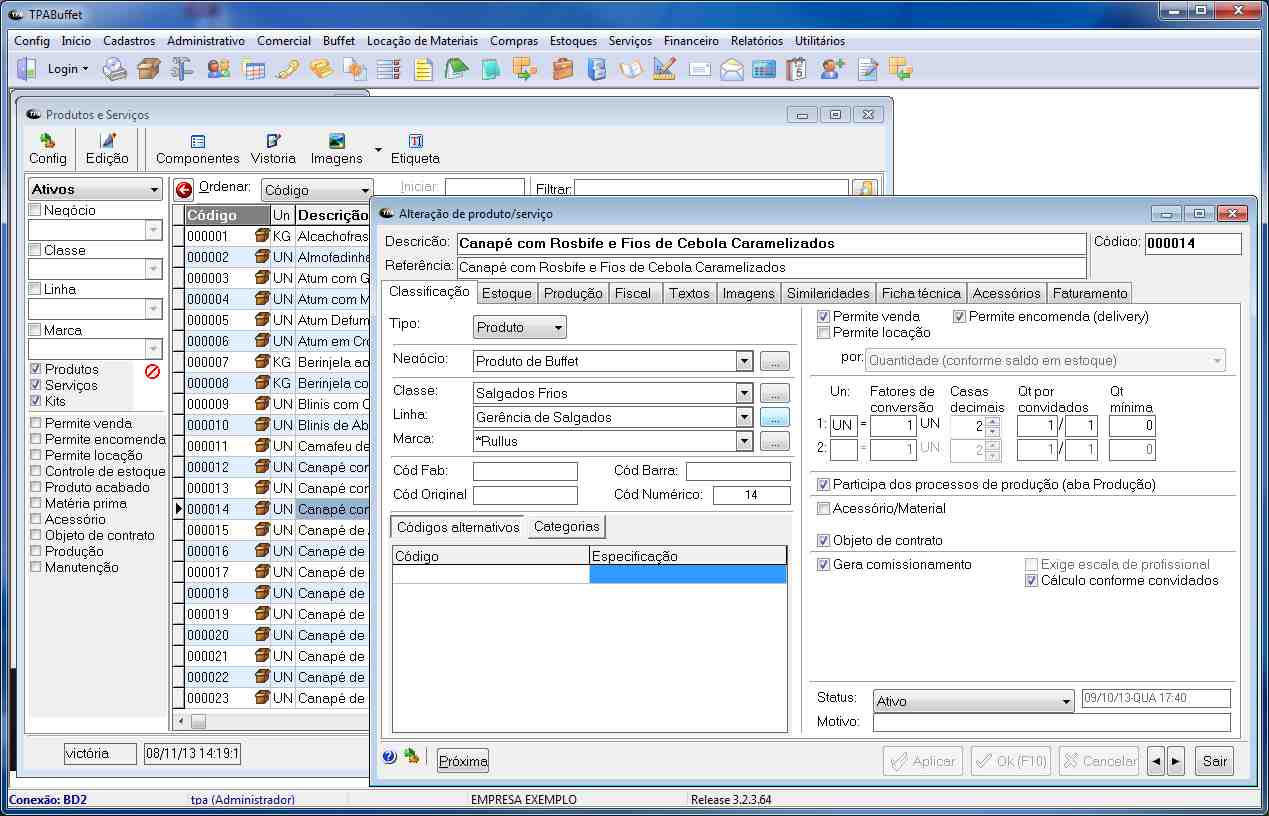Image resolution: width=1269 pixels, height=816 pixels.
Task: Open the Financeiro menu
Action: click(691, 41)
